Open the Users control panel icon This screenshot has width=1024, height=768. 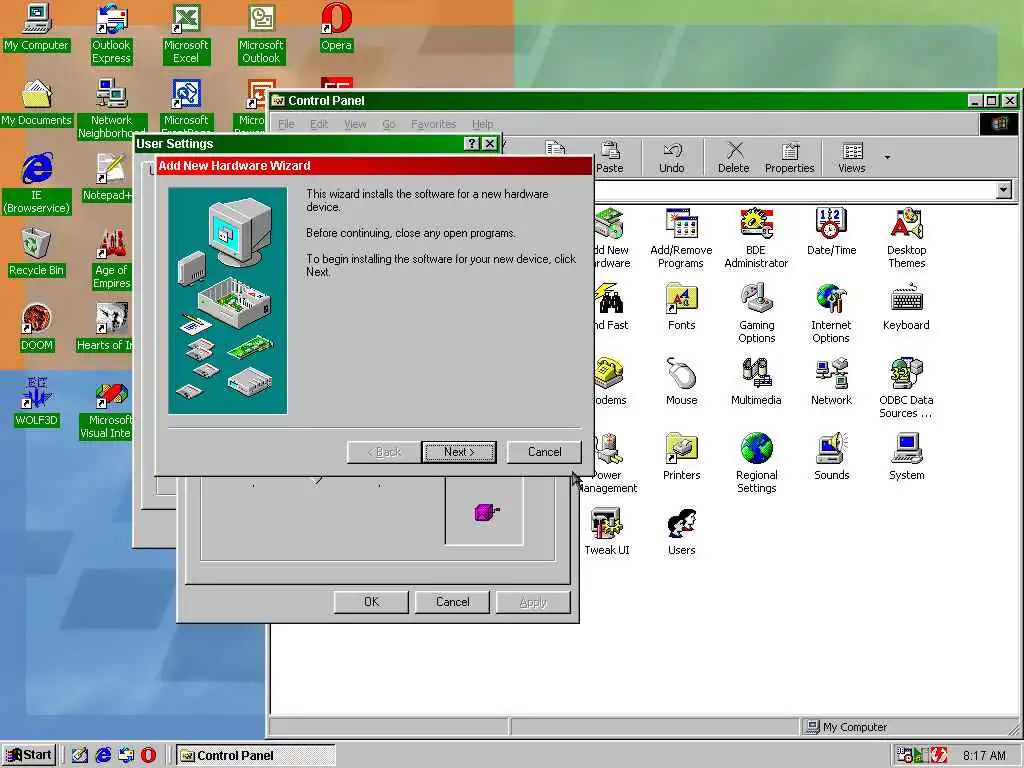tap(681, 532)
